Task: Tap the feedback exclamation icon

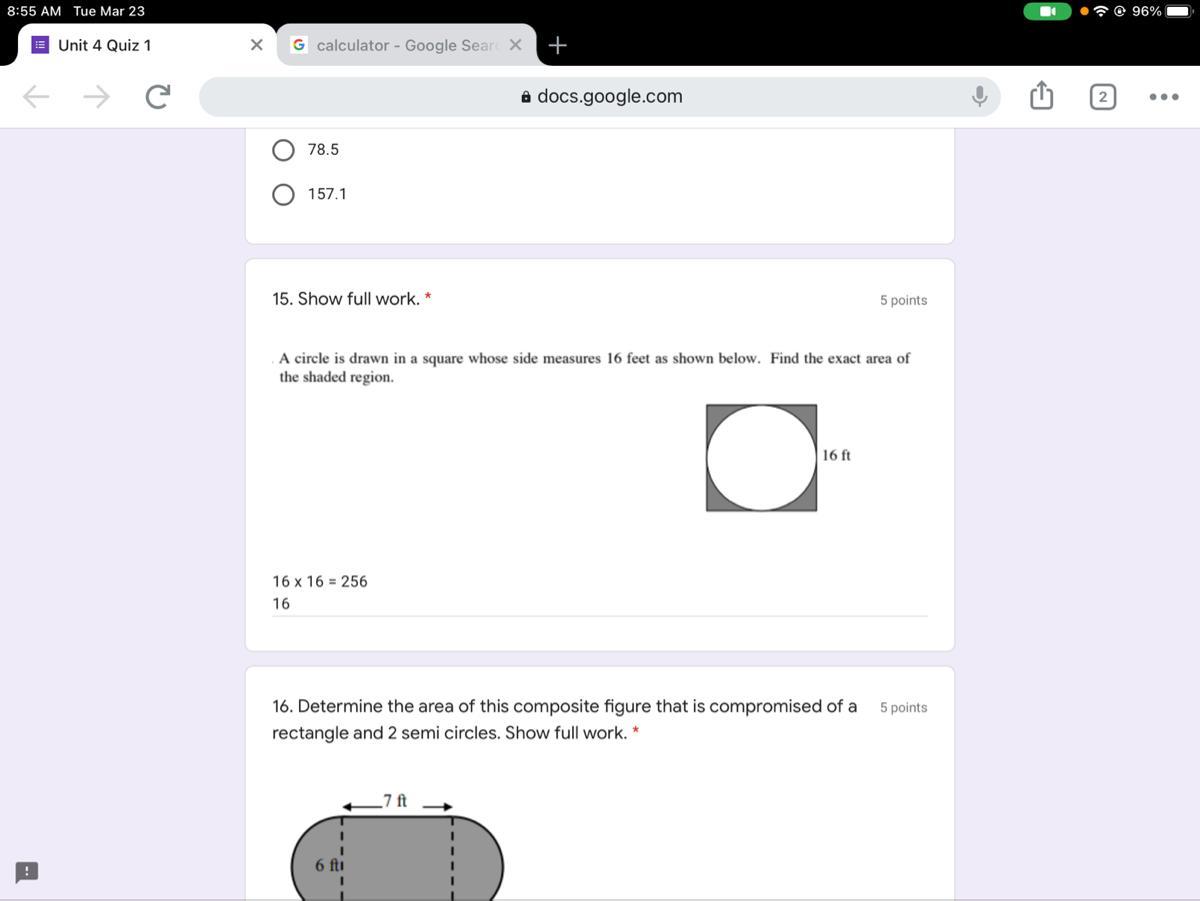Action: pos(27,872)
